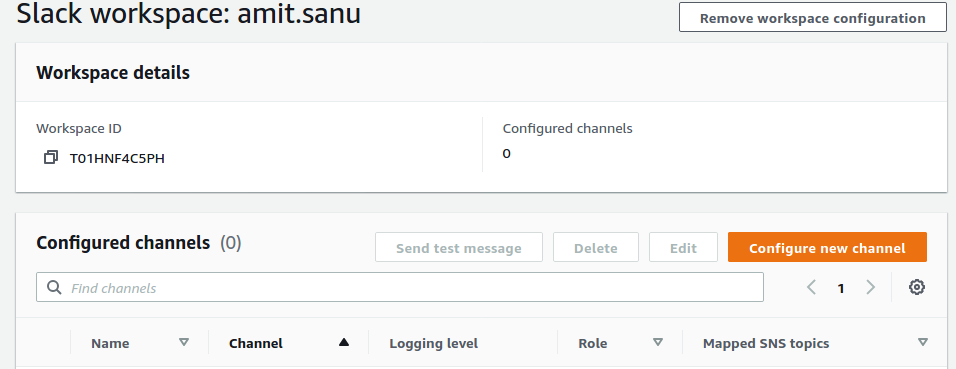Click the orange Configure new channel button
956x369 pixels.
(827, 248)
